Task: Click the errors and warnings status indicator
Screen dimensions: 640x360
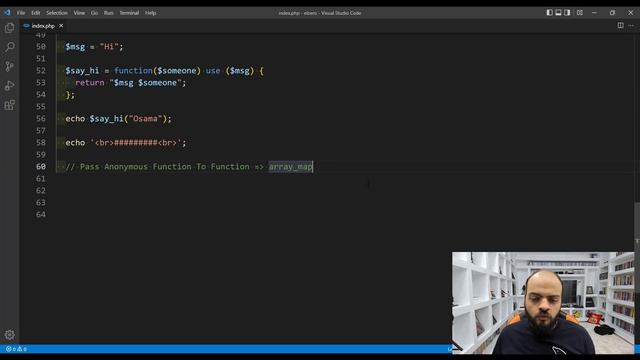Action: 16,349
